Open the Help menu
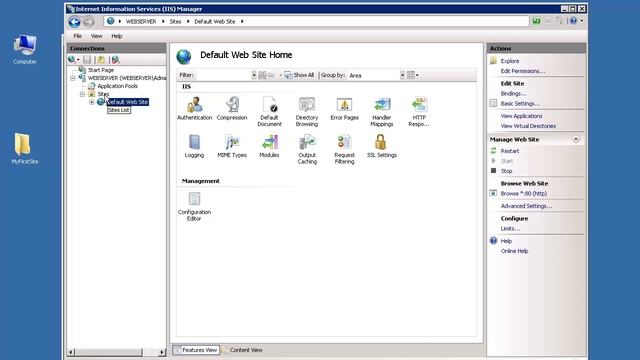The width and height of the screenshot is (640, 360). 117,36
